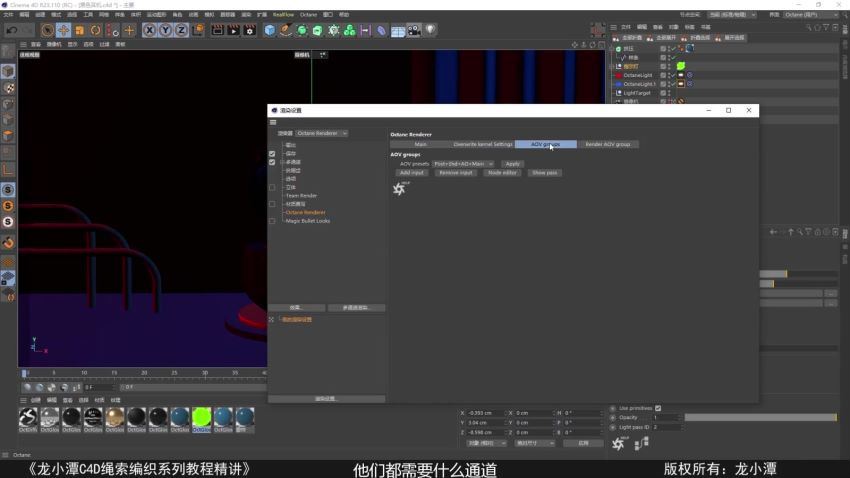Toggle the second checked render settings checkbox
This screenshot has width=850, height=478.
[x=272, y=162]
